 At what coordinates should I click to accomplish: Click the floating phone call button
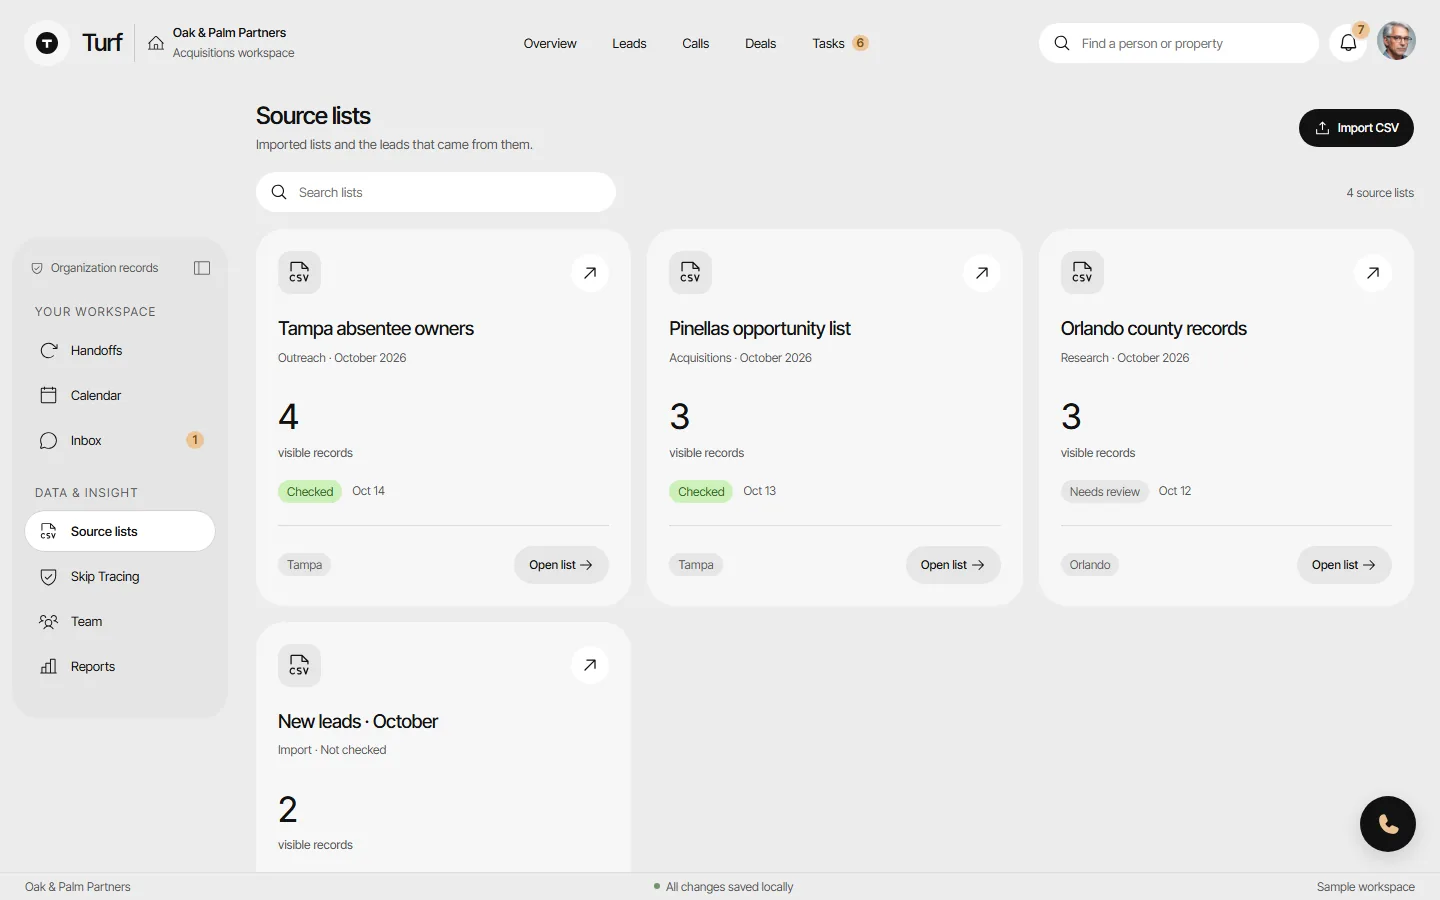pos(1388,824)
